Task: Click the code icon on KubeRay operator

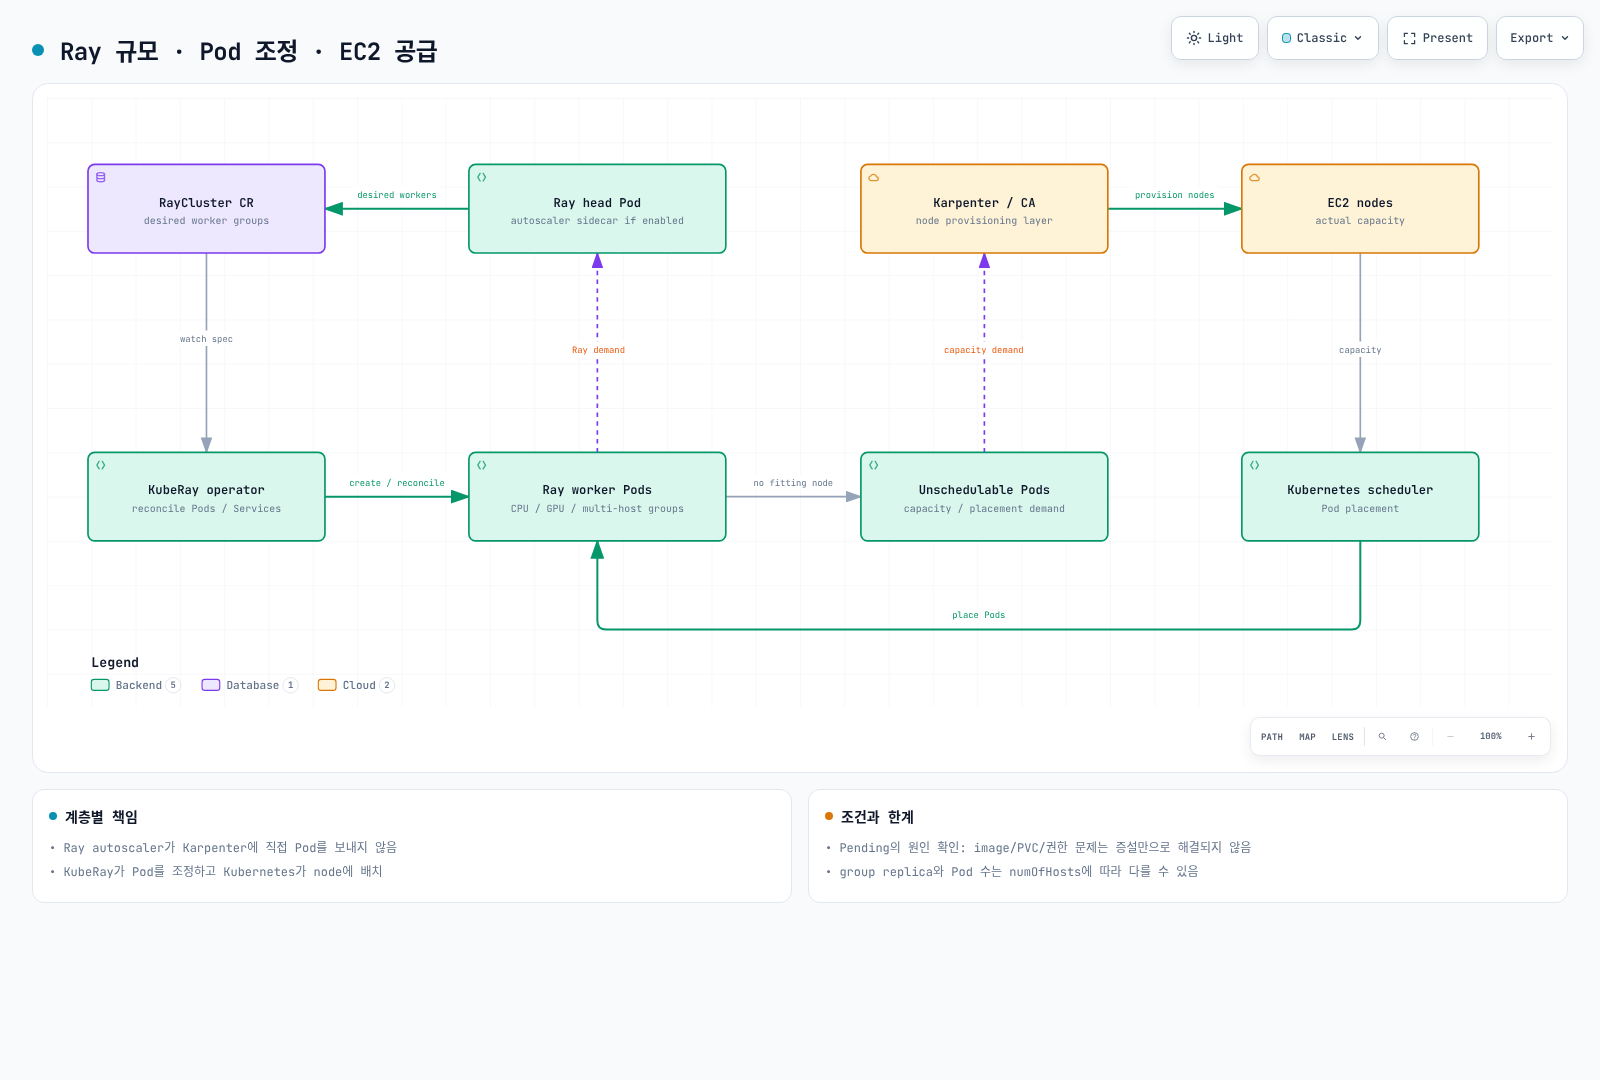Action: point(101,465)
